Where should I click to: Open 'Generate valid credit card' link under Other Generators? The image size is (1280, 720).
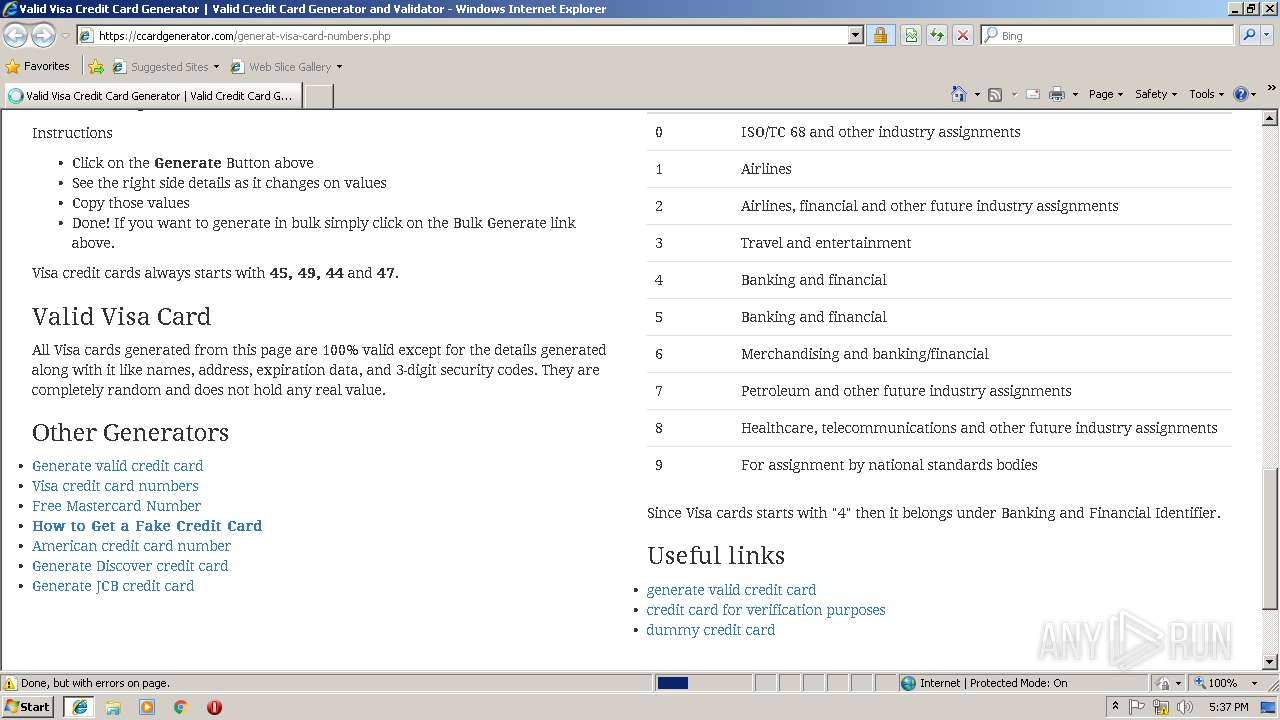117,466
